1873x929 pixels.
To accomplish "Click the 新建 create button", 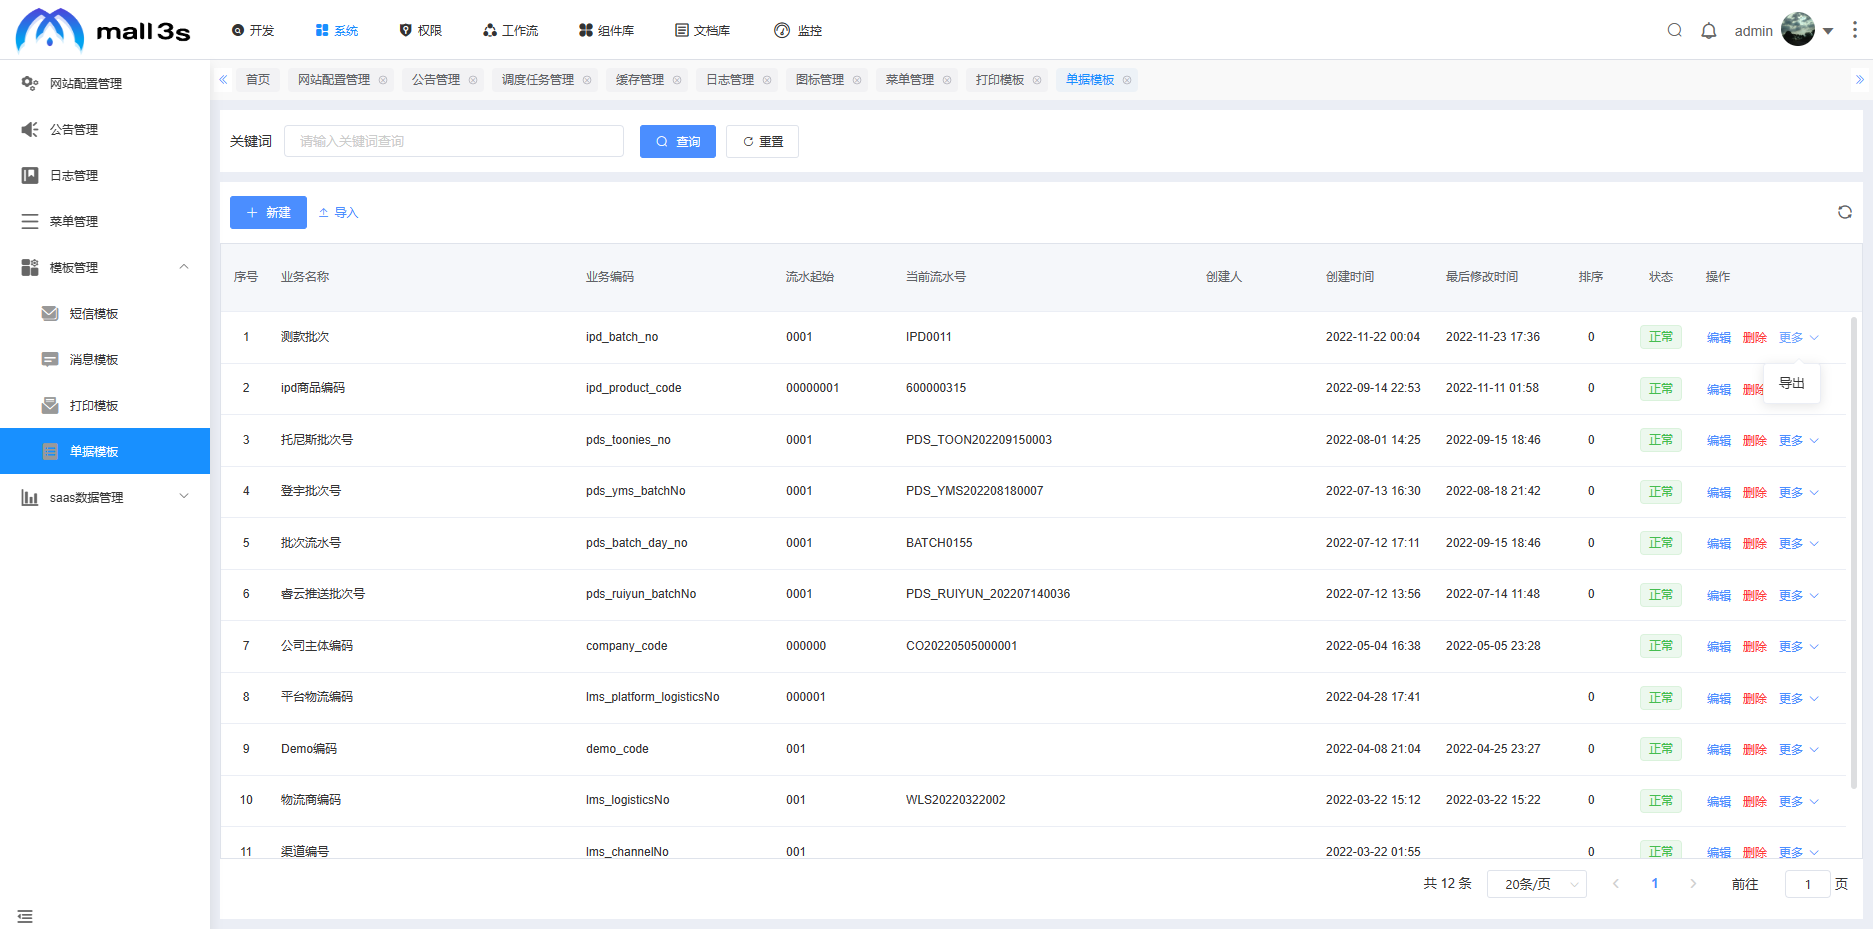I will click(268, 212).
